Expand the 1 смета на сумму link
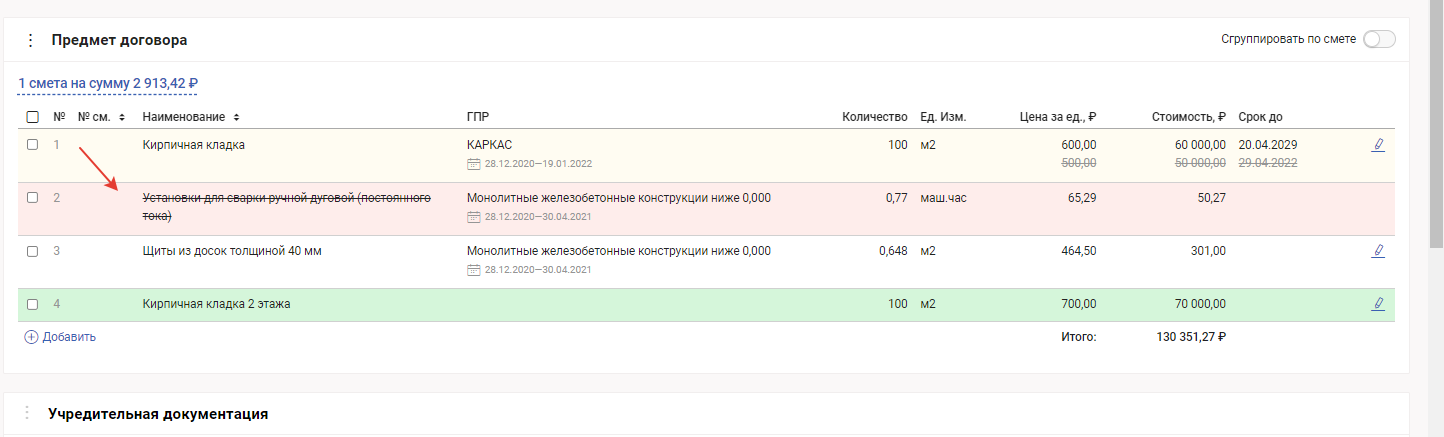 pos(108,84)
